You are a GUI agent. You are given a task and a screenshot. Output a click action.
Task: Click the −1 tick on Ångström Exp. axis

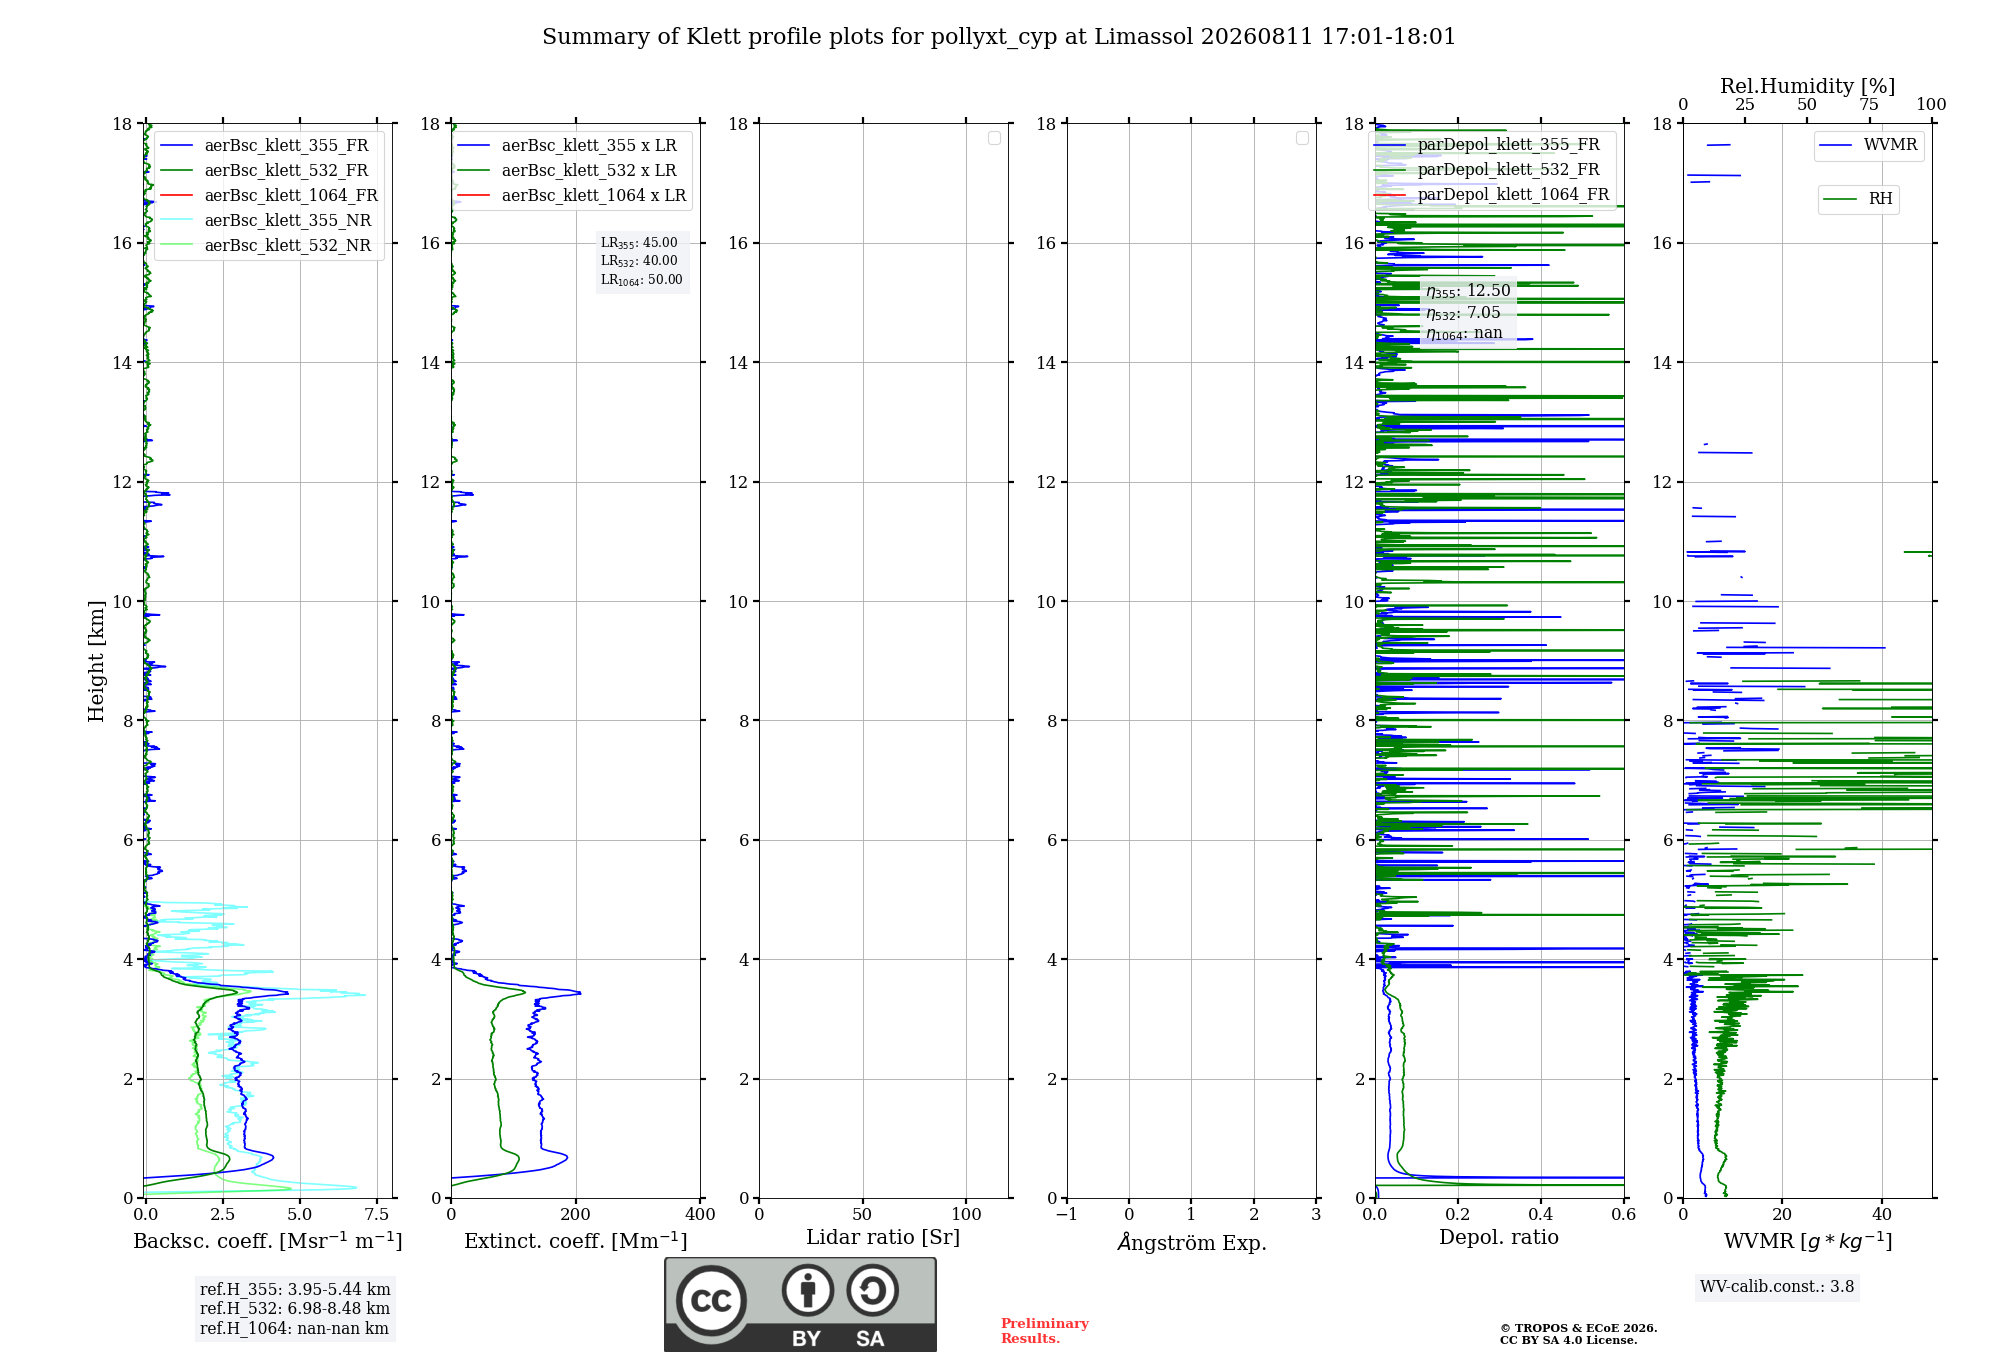click(x=1067, y=1215)
